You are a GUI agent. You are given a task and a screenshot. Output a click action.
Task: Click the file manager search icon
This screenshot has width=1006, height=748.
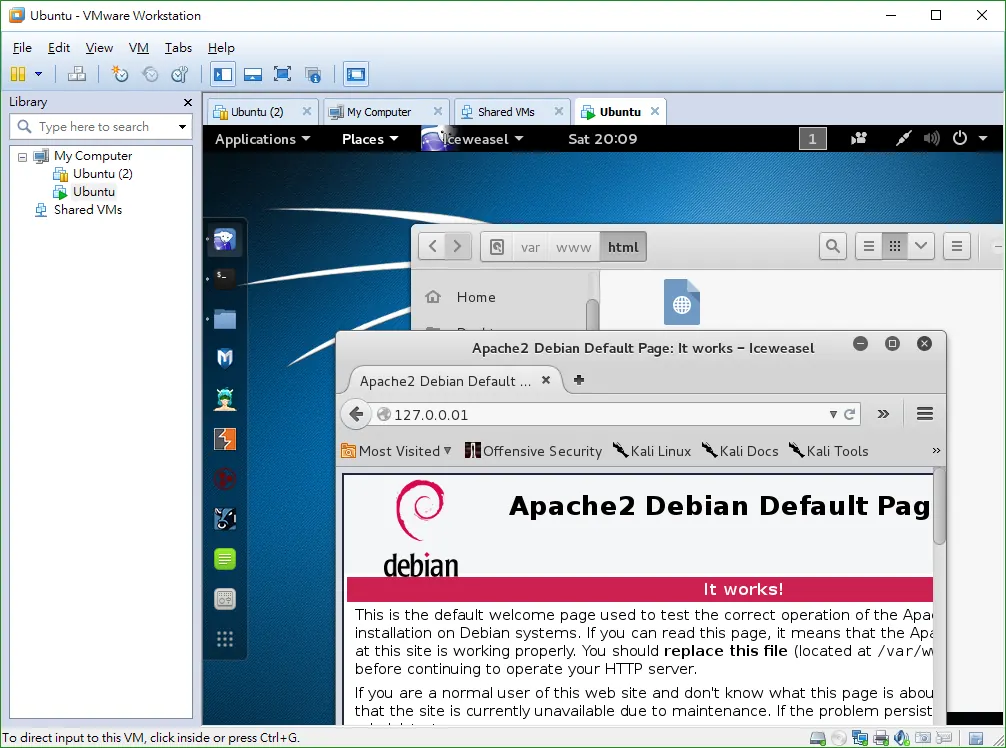click(833, 246)
